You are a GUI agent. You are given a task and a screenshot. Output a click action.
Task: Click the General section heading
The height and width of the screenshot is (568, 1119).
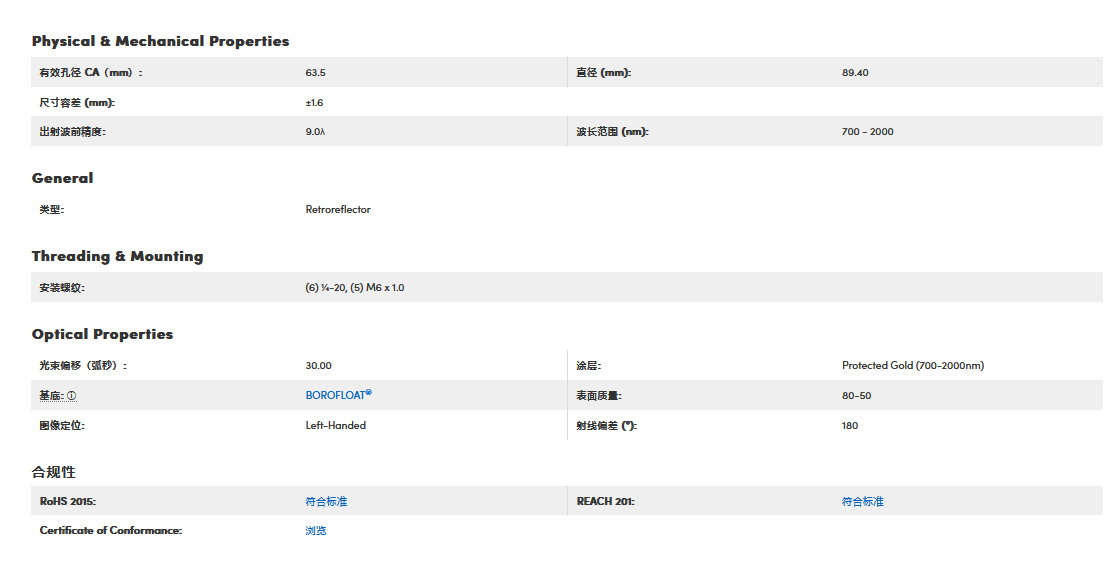click(62, 178)
